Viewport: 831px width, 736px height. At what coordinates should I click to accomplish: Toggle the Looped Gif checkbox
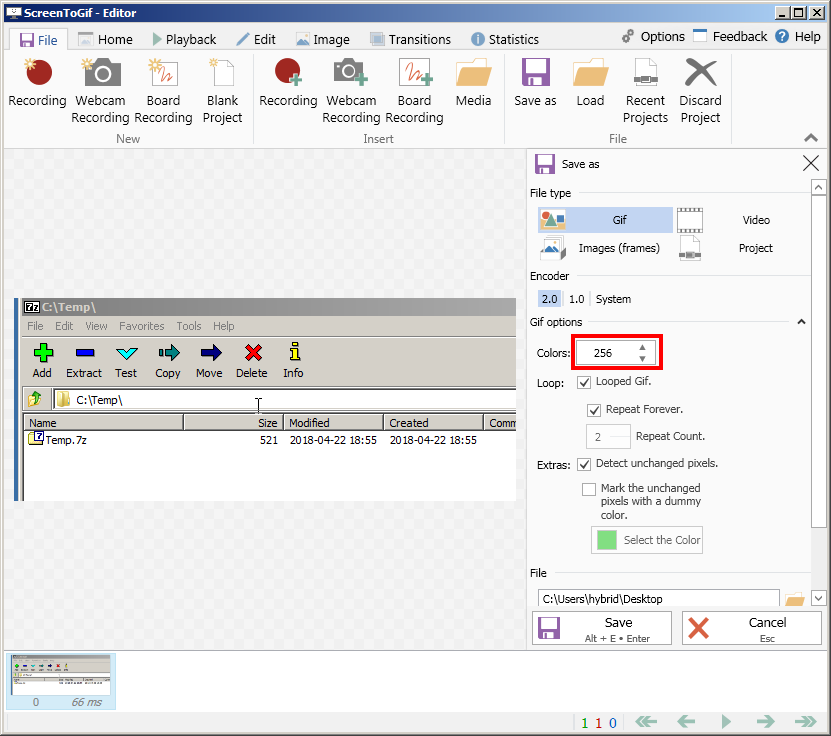pos(584,382)
